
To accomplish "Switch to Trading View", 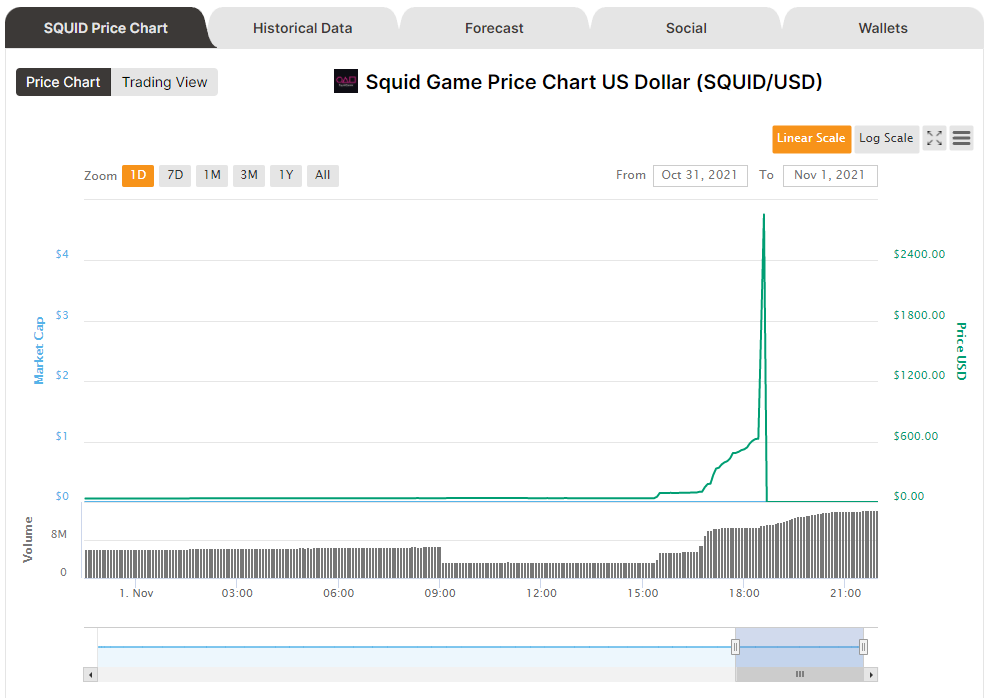I will tap(165, 82).
